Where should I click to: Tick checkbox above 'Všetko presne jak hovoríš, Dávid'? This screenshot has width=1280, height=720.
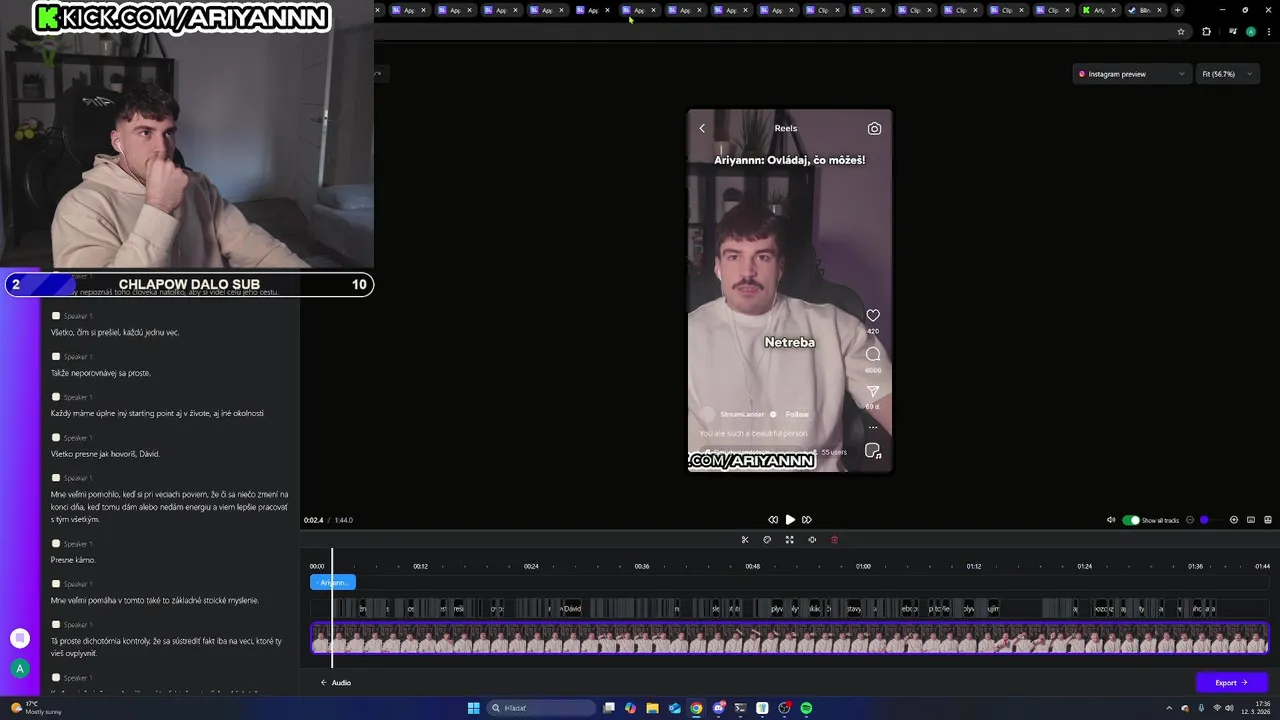coord(56,437)
